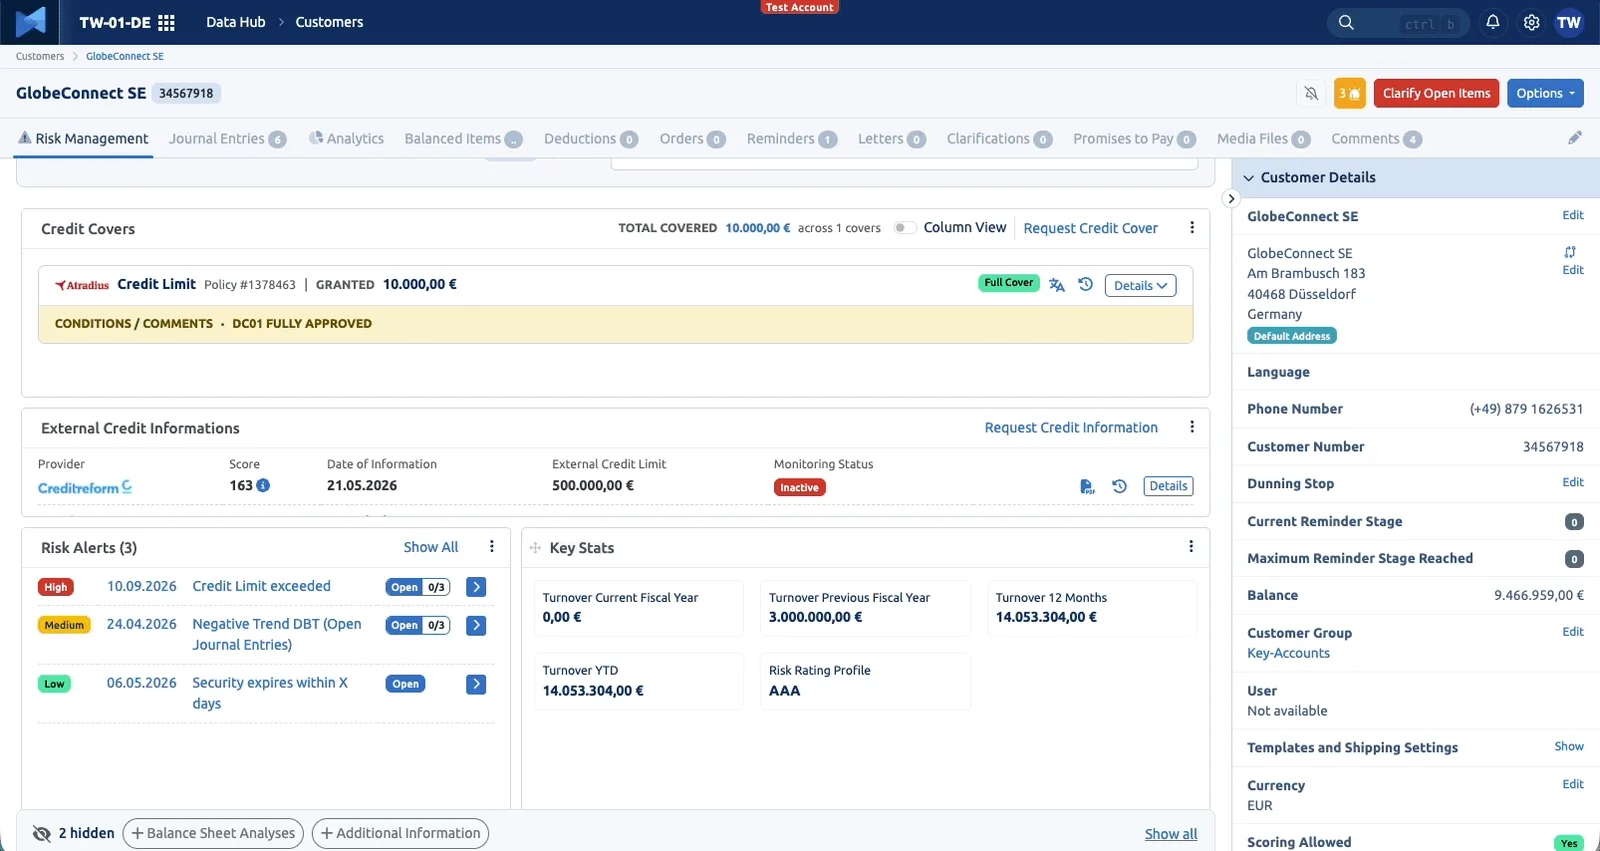Add the Balance Sheet Analyses section
The image size is (1600, 851).
(213, 833)
